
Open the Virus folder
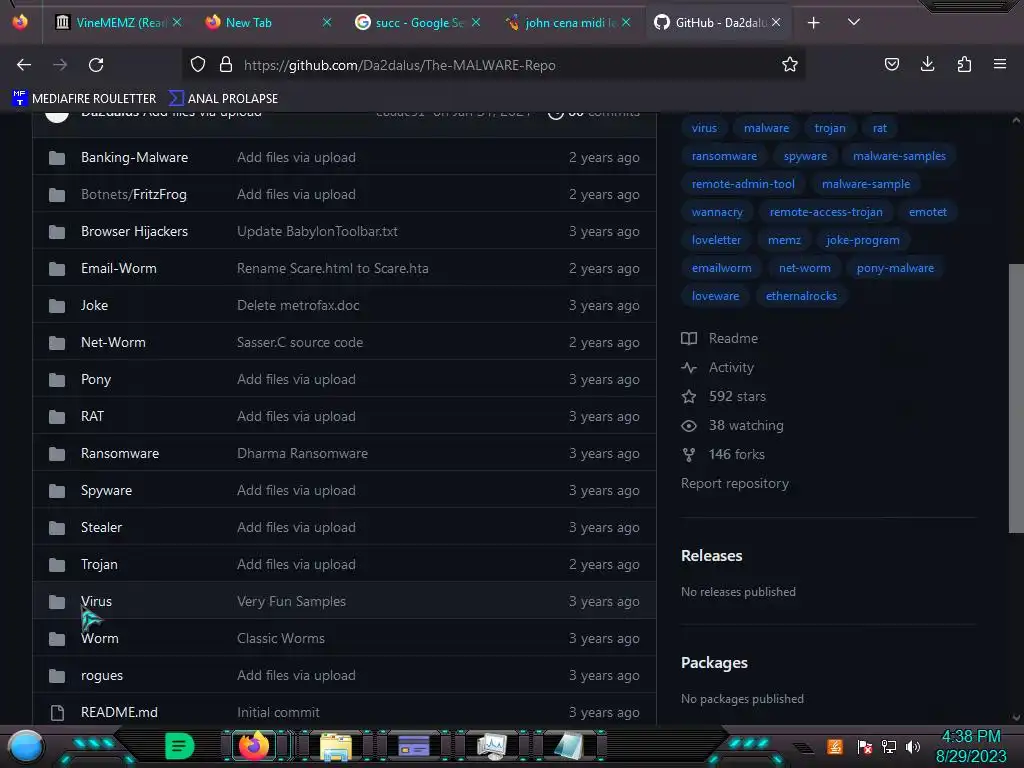coord(96,601)
